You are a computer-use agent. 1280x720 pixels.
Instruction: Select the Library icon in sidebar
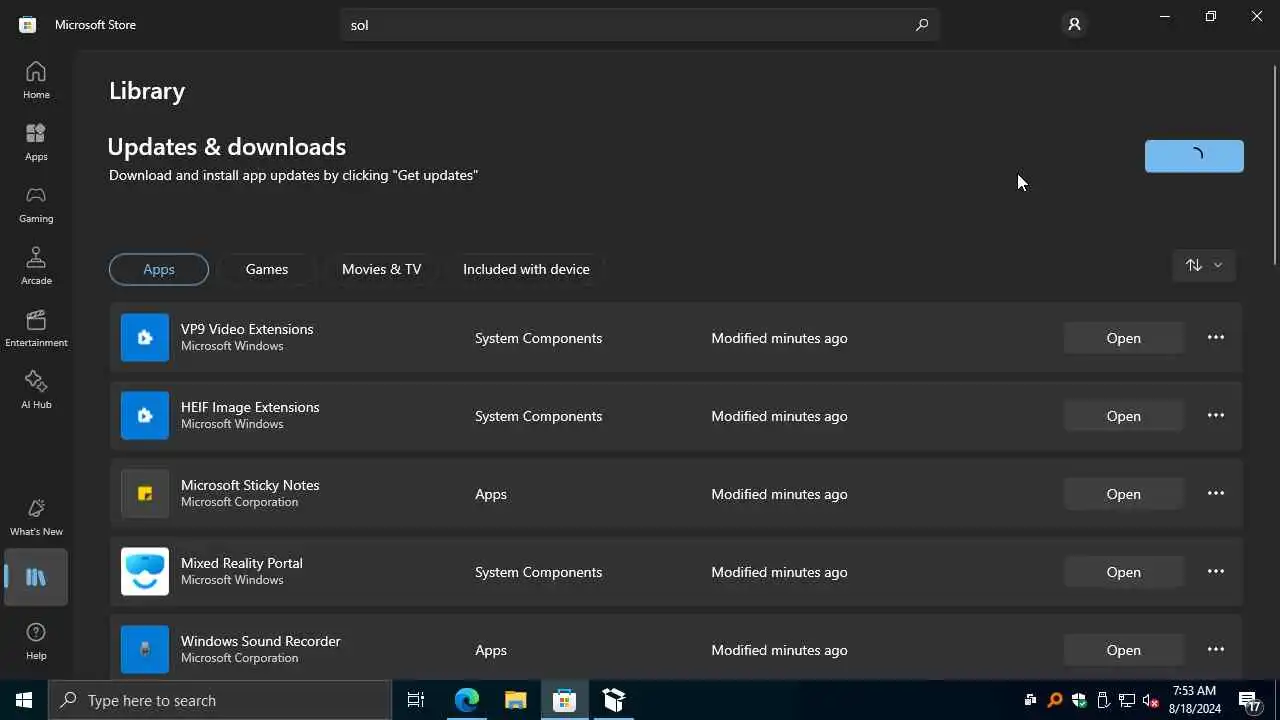[36, 577]
